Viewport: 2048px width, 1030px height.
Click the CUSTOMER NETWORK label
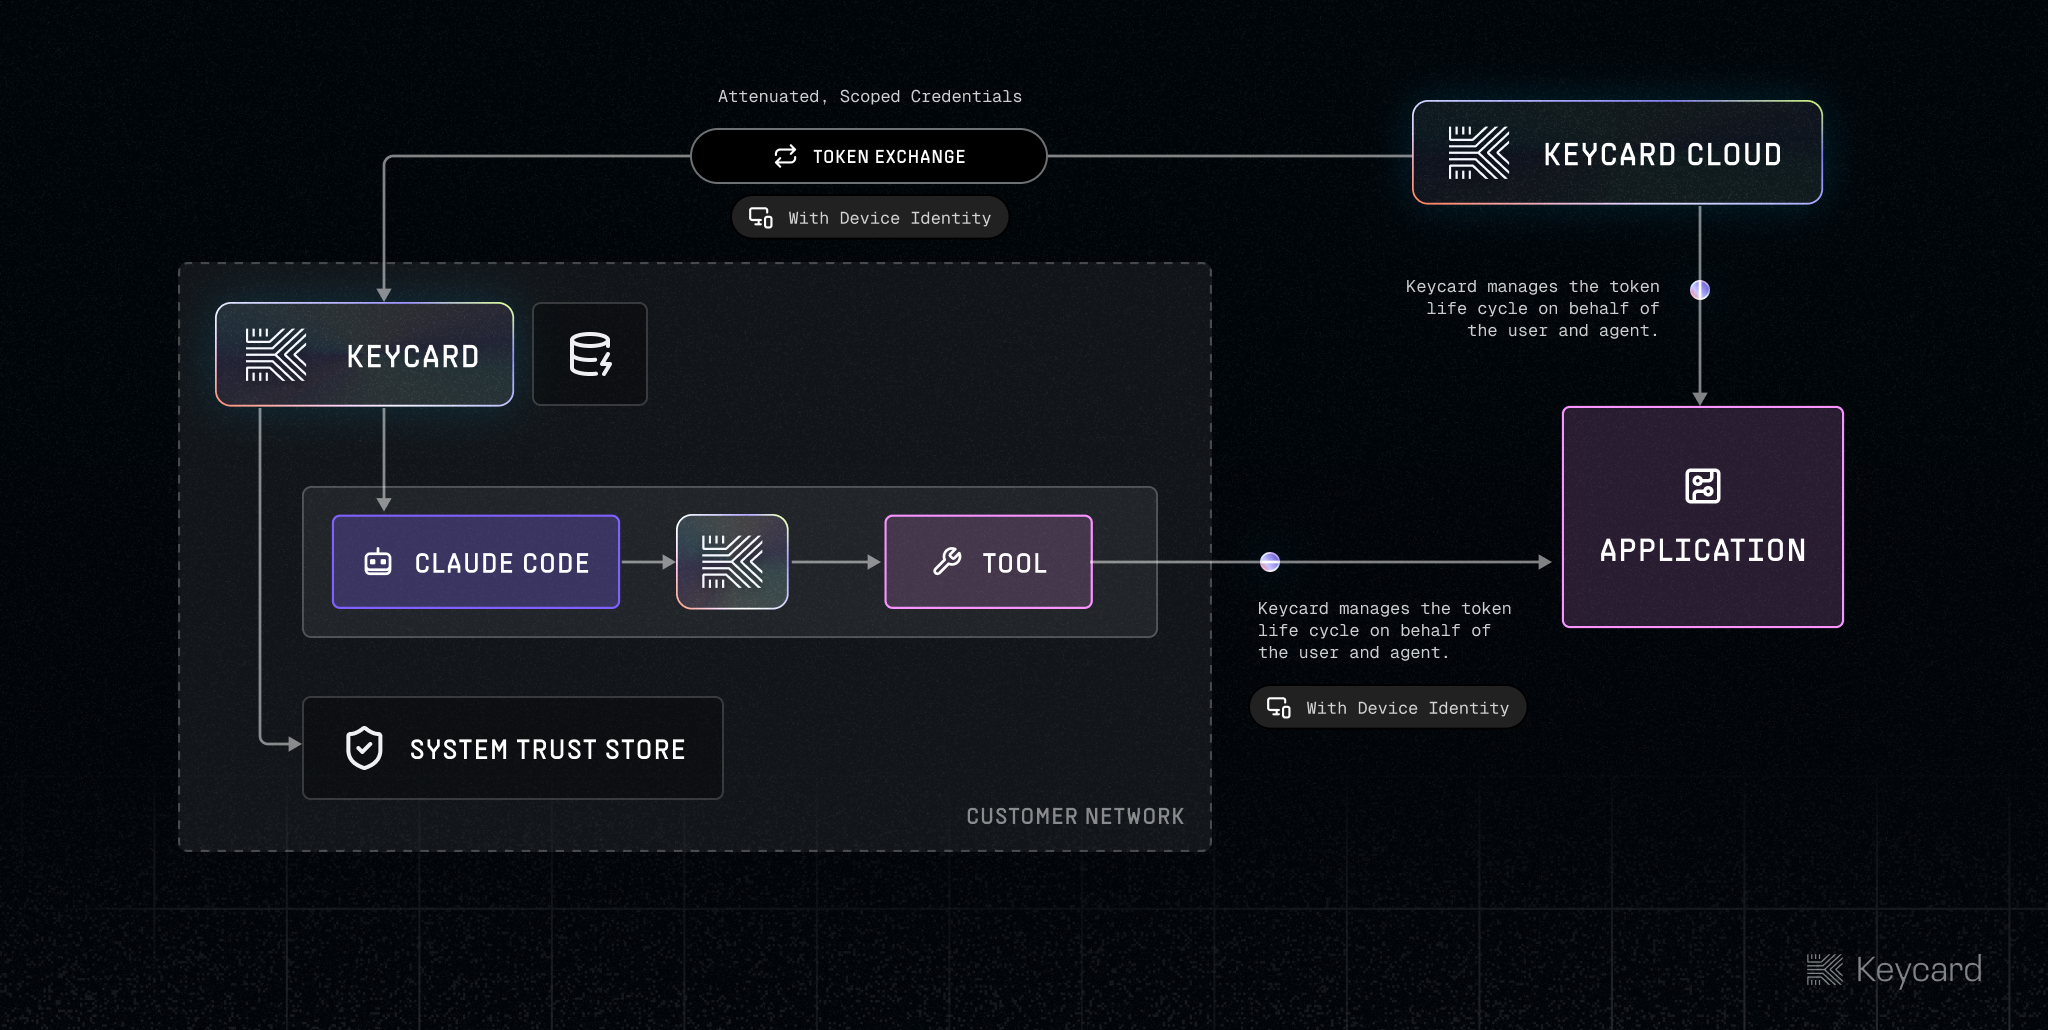pos(1075,816)
